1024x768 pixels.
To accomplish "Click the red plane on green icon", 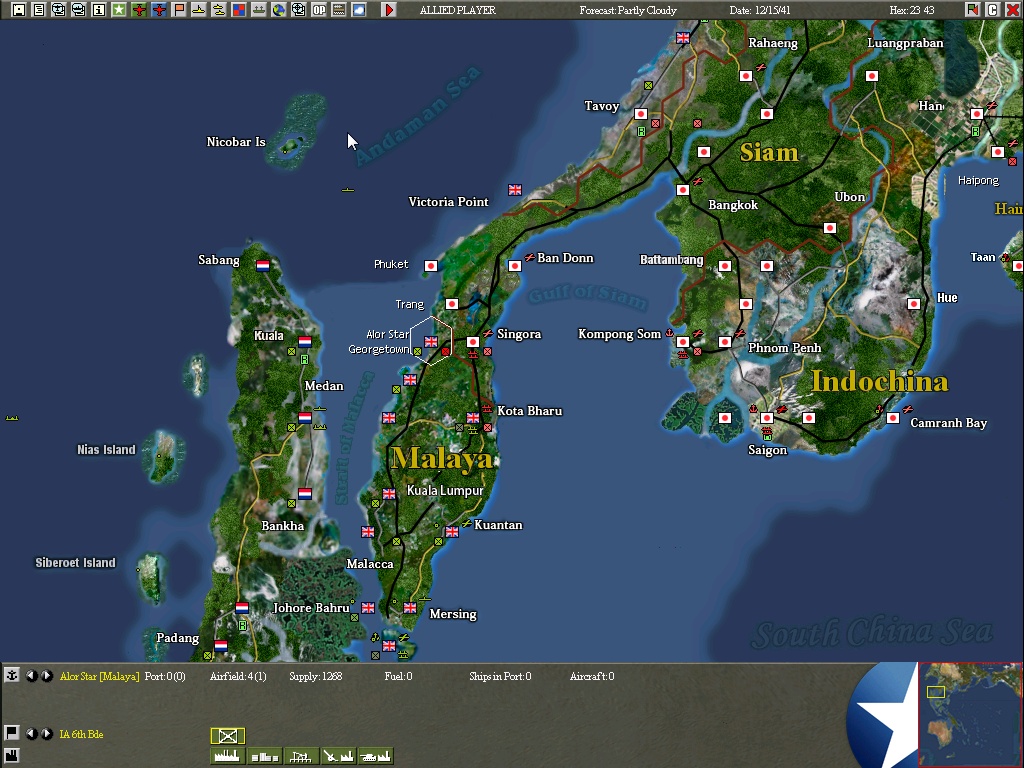I will pos(138,10).
